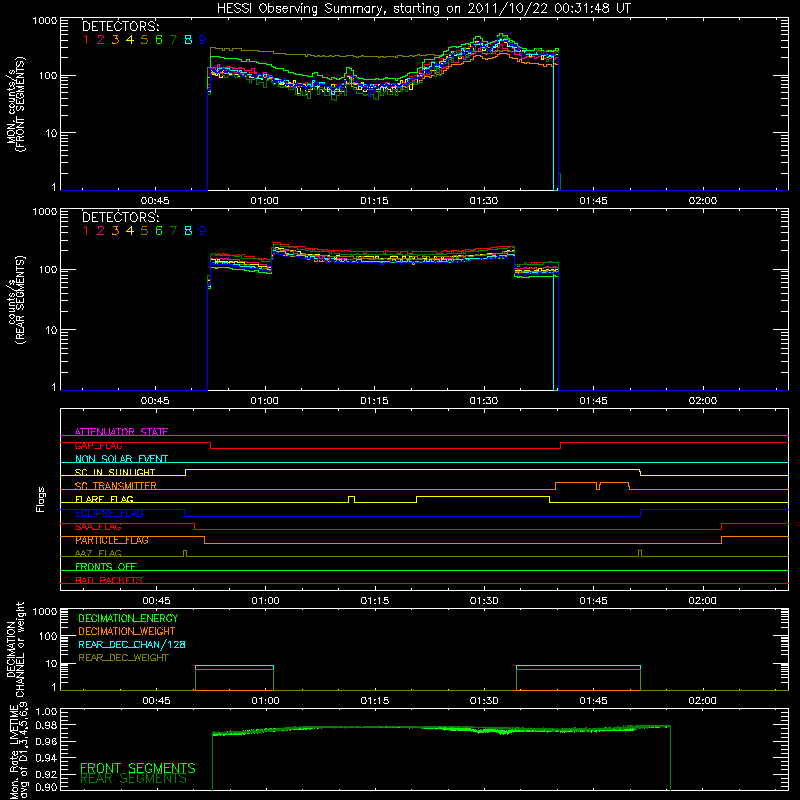Select olive detector 5 in front segments legend
The width and height of the screenshot is (800, 800).
click(x=144, y=40)
